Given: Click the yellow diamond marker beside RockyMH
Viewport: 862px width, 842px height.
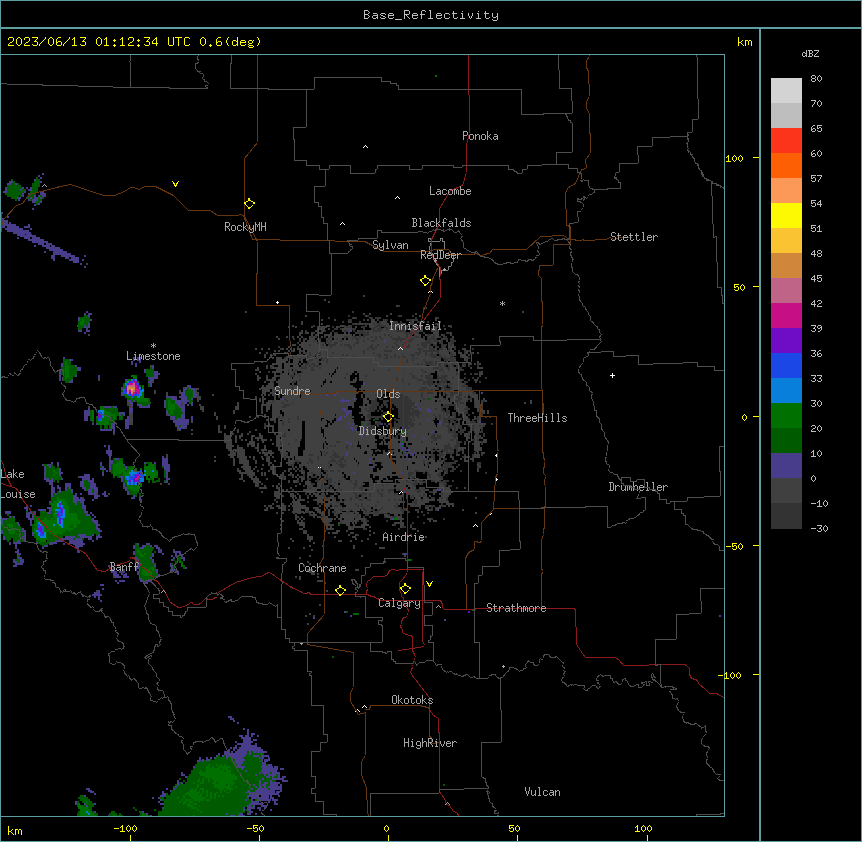Looking at the screenshot, I should pyautogui.click(x=249, y=204).
